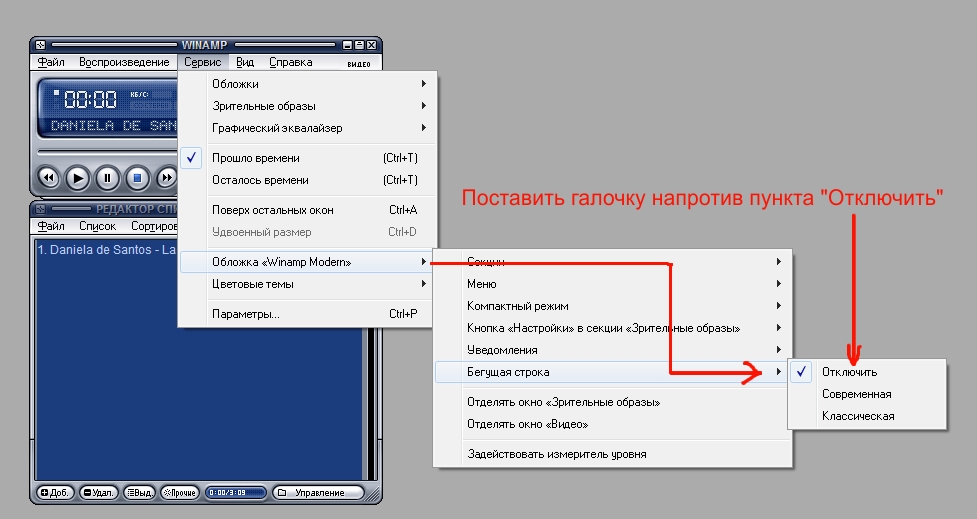Screen dimensions: 977x519
Task: Select the Daniela de Santos playlist entry
Action: [107, 249]
